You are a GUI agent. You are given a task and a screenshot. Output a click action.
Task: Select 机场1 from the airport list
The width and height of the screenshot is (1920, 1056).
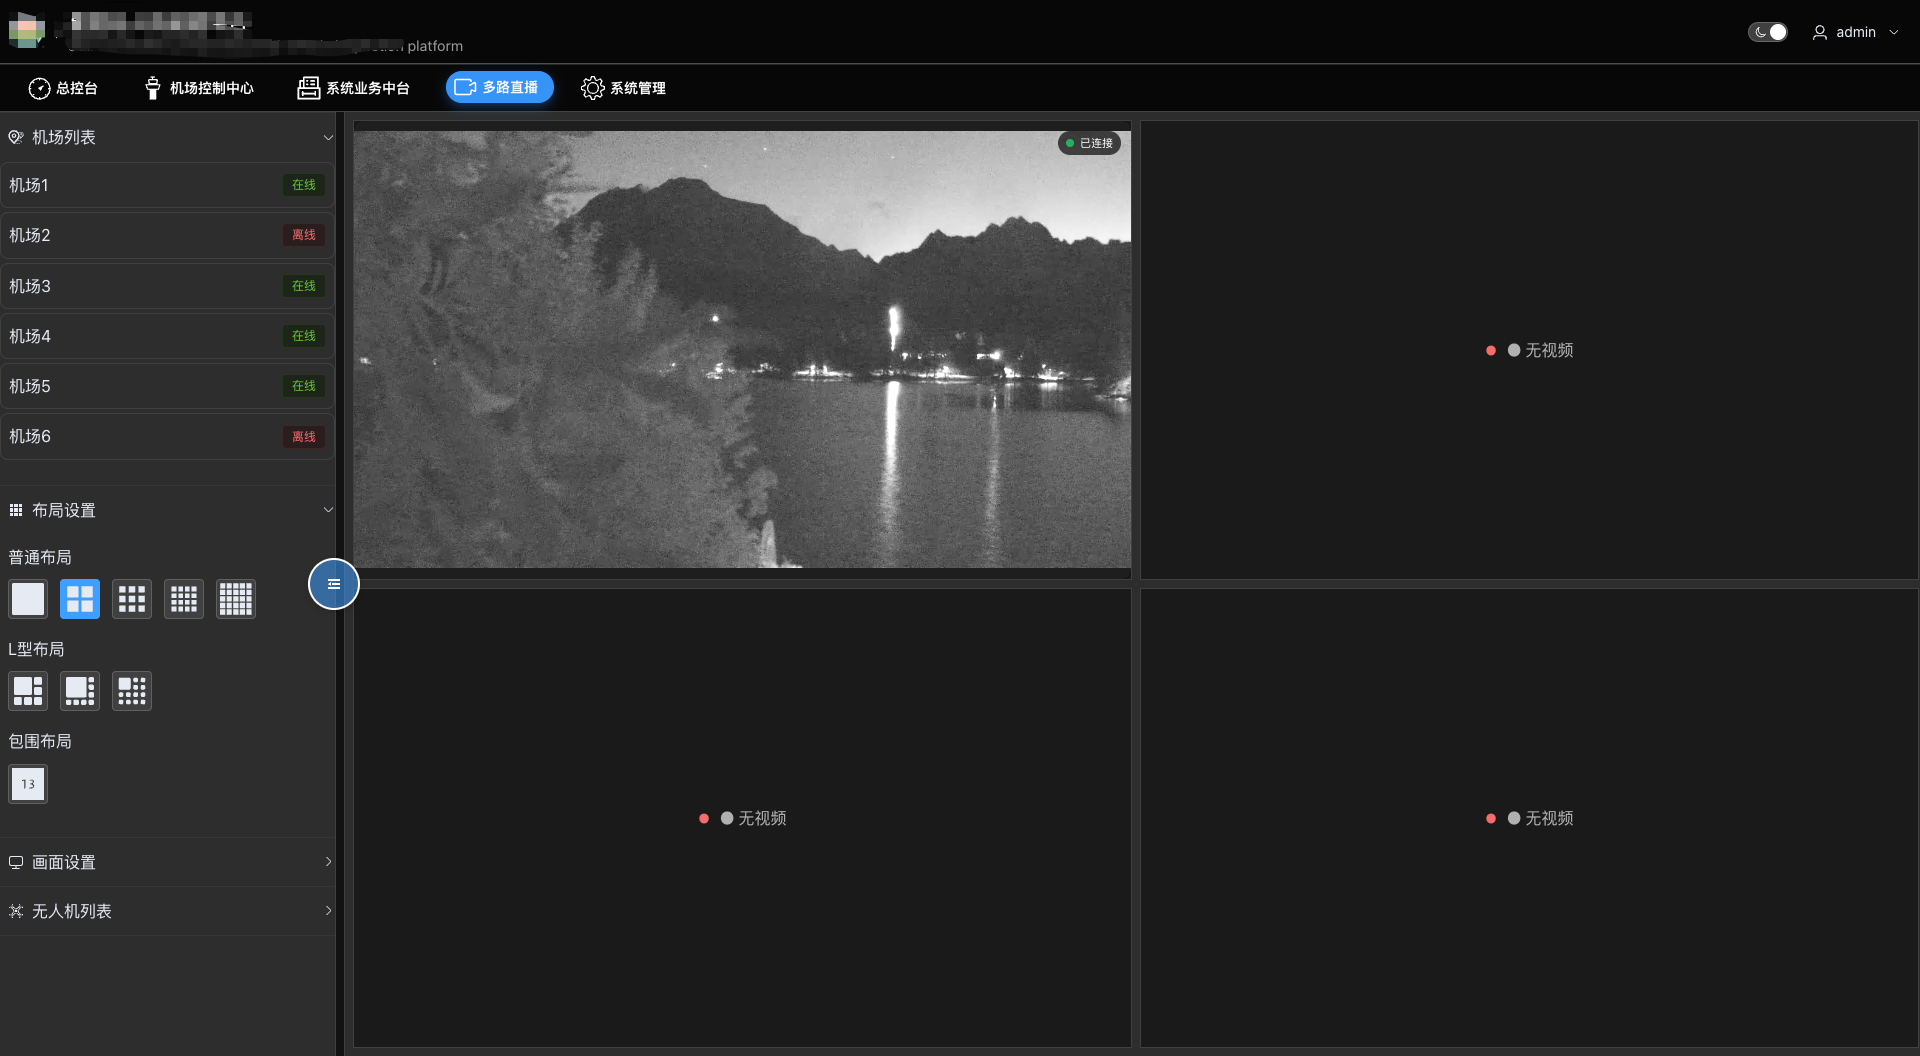[x=167, y=185]
